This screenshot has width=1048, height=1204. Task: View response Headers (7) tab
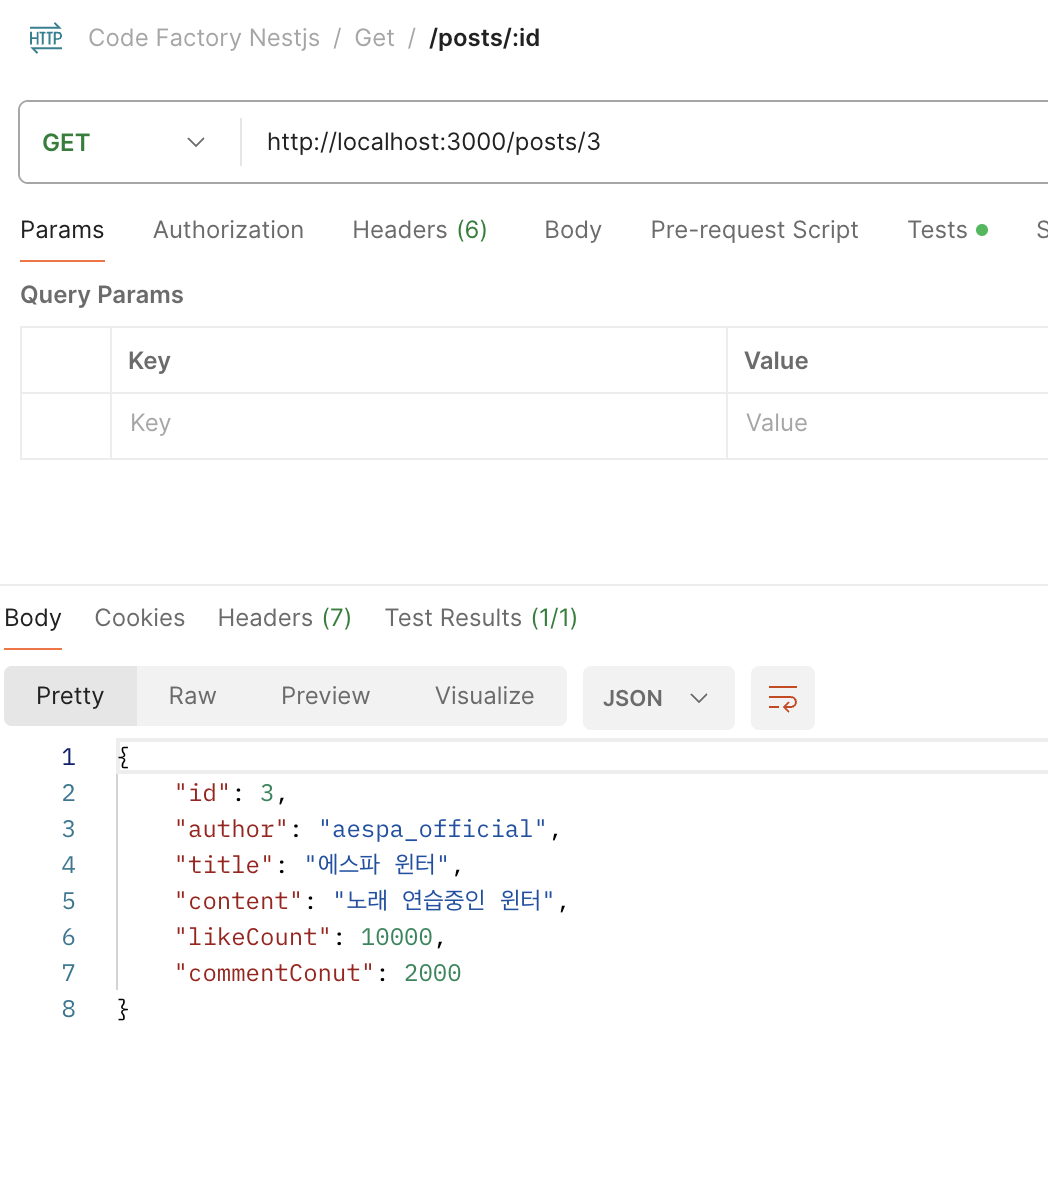285,618
